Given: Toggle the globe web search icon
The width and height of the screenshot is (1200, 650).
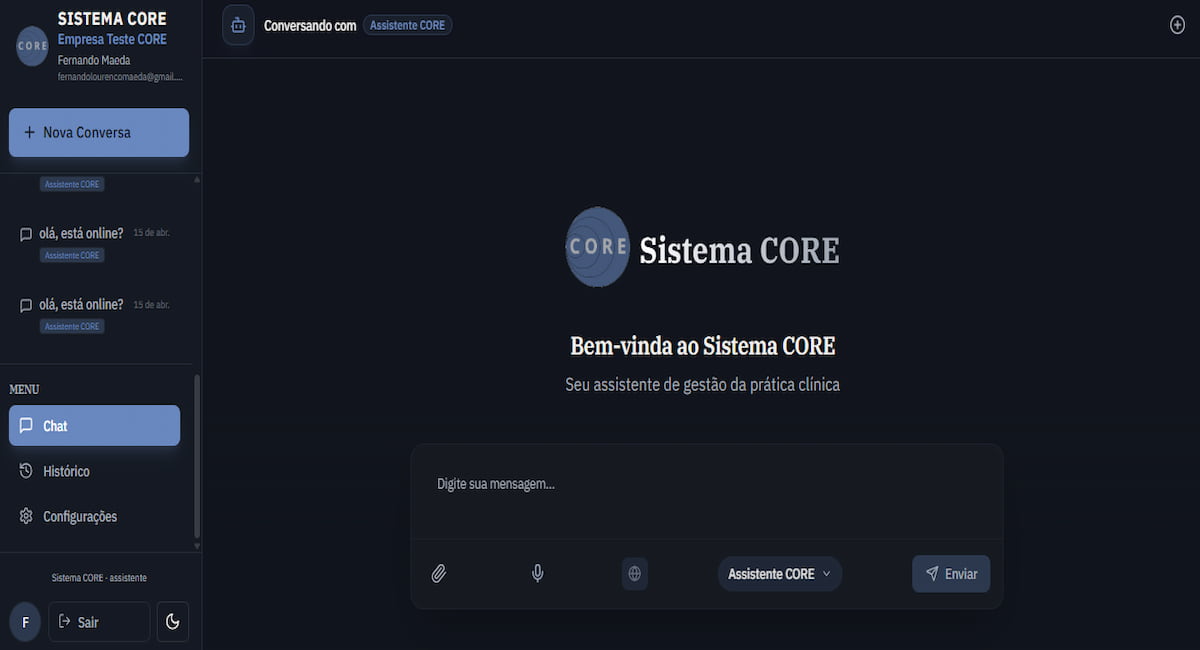Looking at the screenshot, I should pyautogui.click(x=634, y=574).
